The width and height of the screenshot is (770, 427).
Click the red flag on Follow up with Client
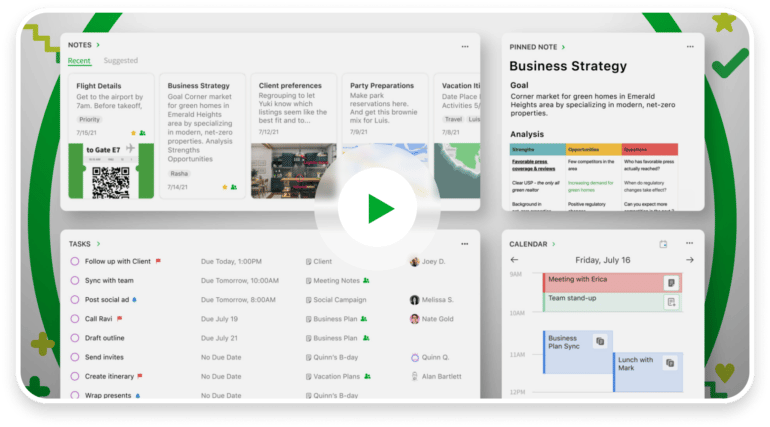[x=158, y=262]
